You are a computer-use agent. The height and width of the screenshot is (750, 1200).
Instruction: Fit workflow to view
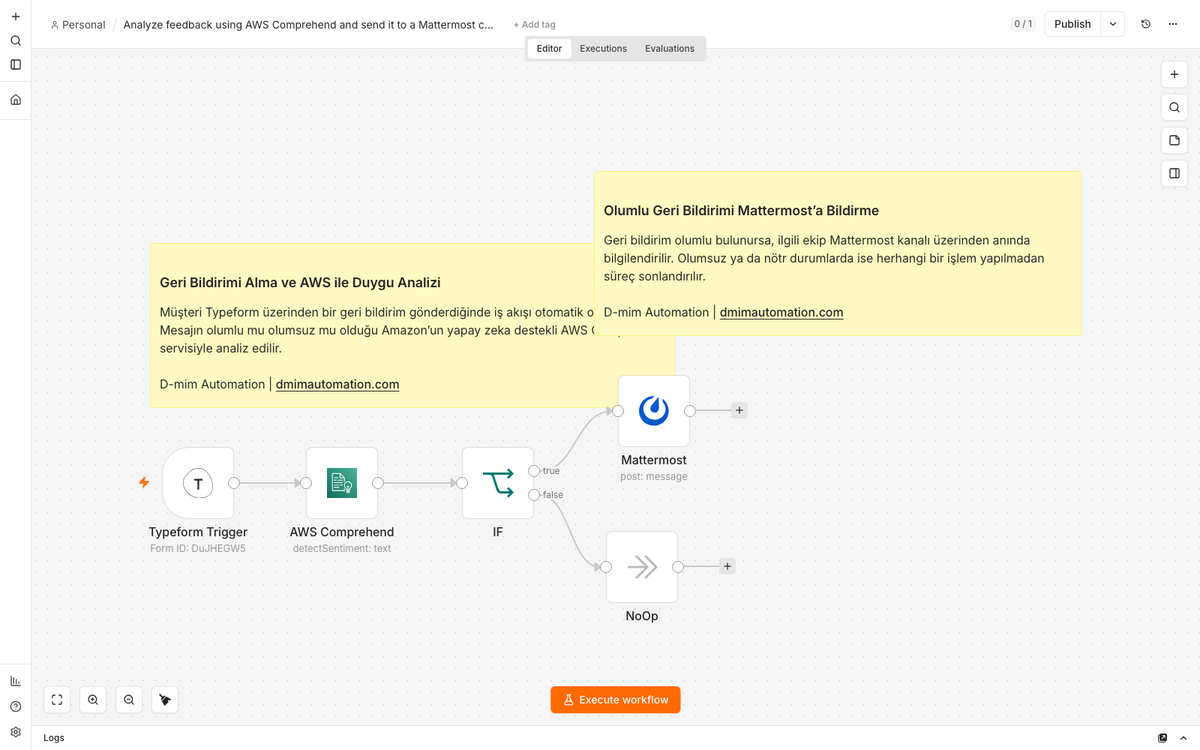click(57, 700)
